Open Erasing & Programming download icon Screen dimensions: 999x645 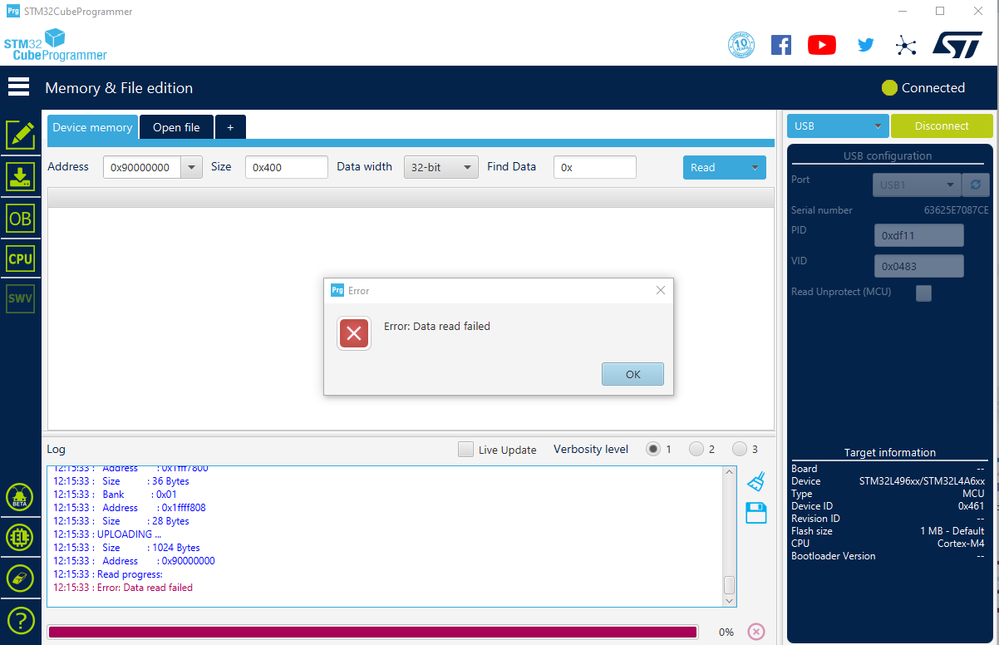pos(20,177)
